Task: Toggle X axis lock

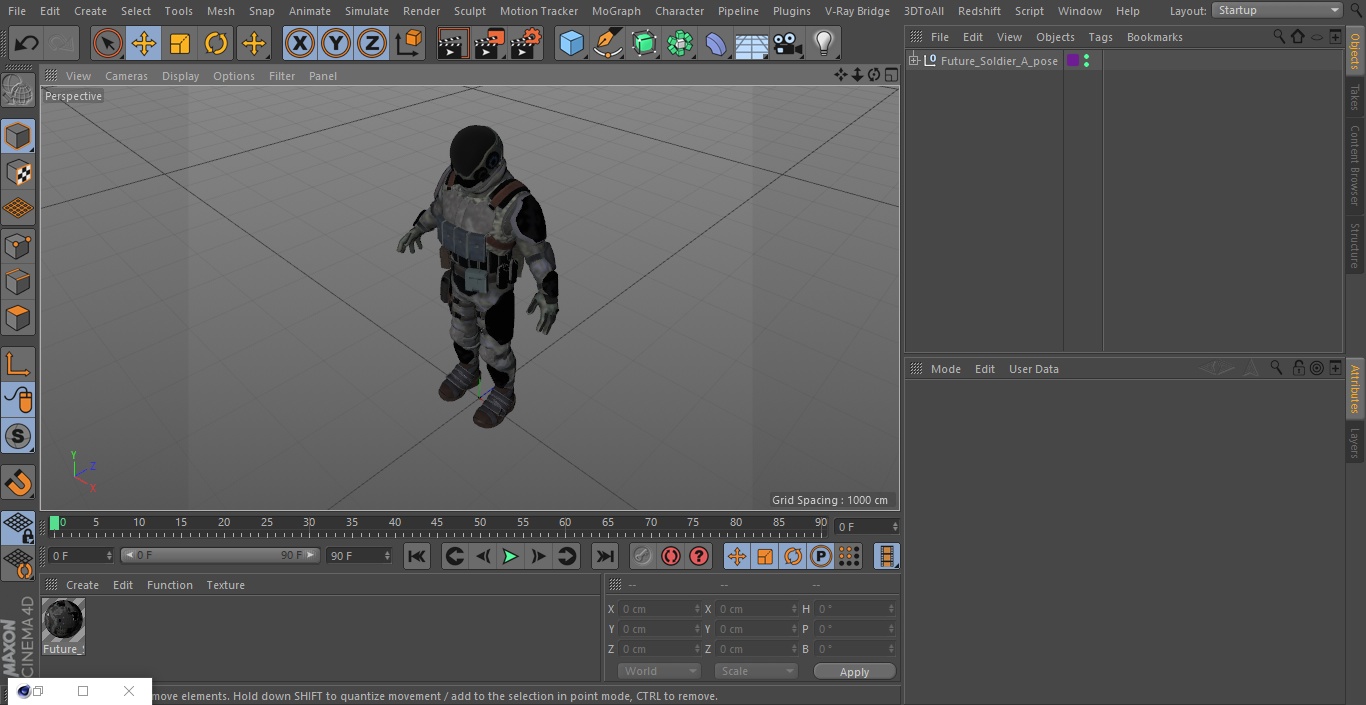Action: pos(300,43)
